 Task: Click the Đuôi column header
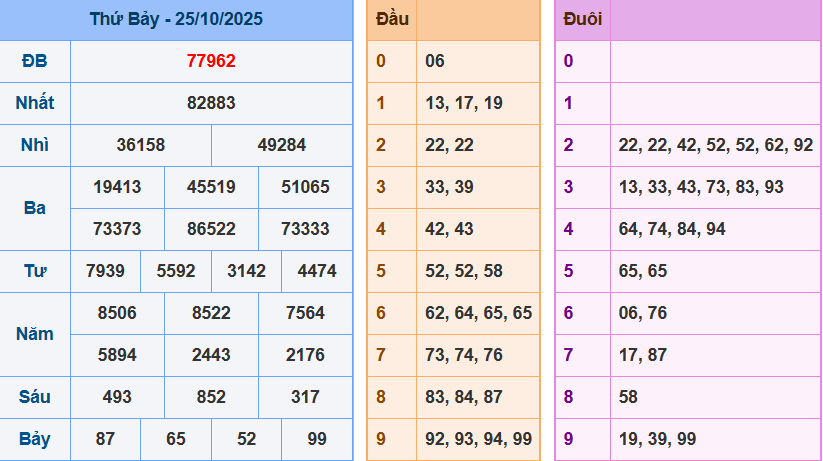coord(582,19)
